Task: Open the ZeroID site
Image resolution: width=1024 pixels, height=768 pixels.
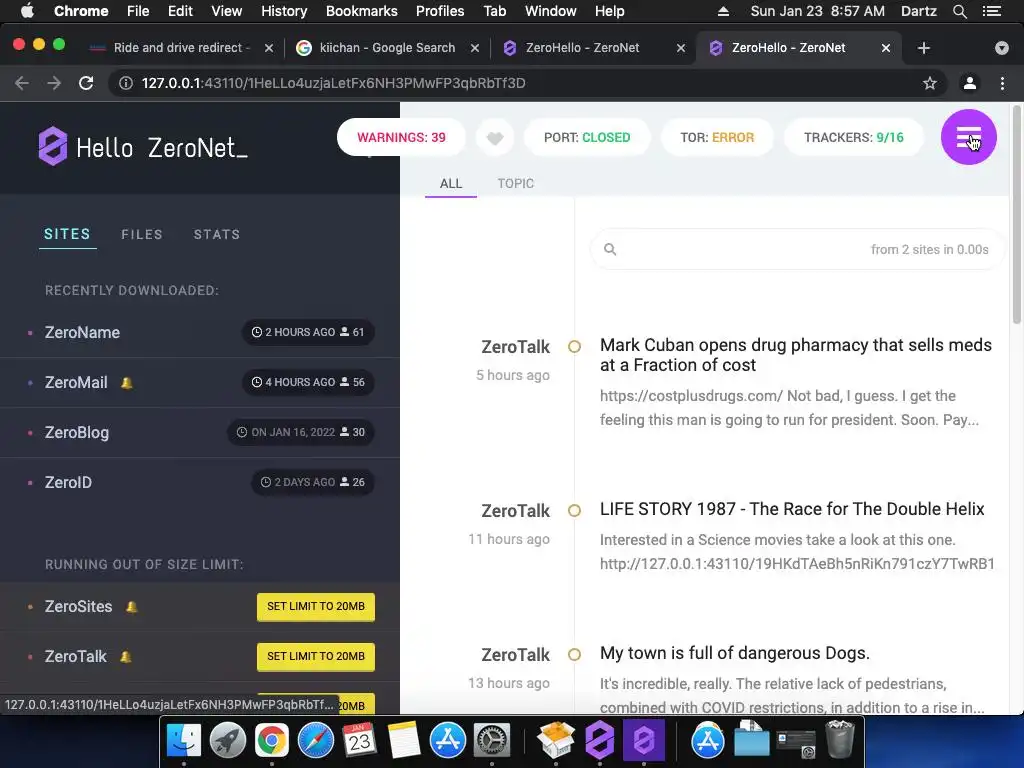Action: (x=68, y=483)
